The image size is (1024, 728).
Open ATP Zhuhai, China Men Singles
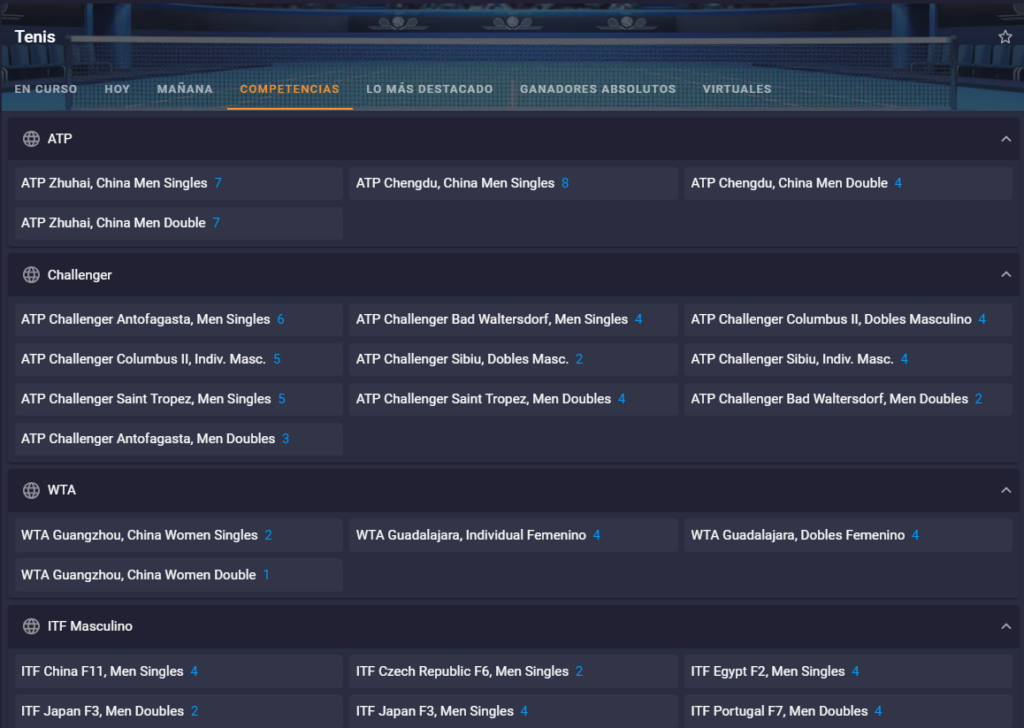178,183
